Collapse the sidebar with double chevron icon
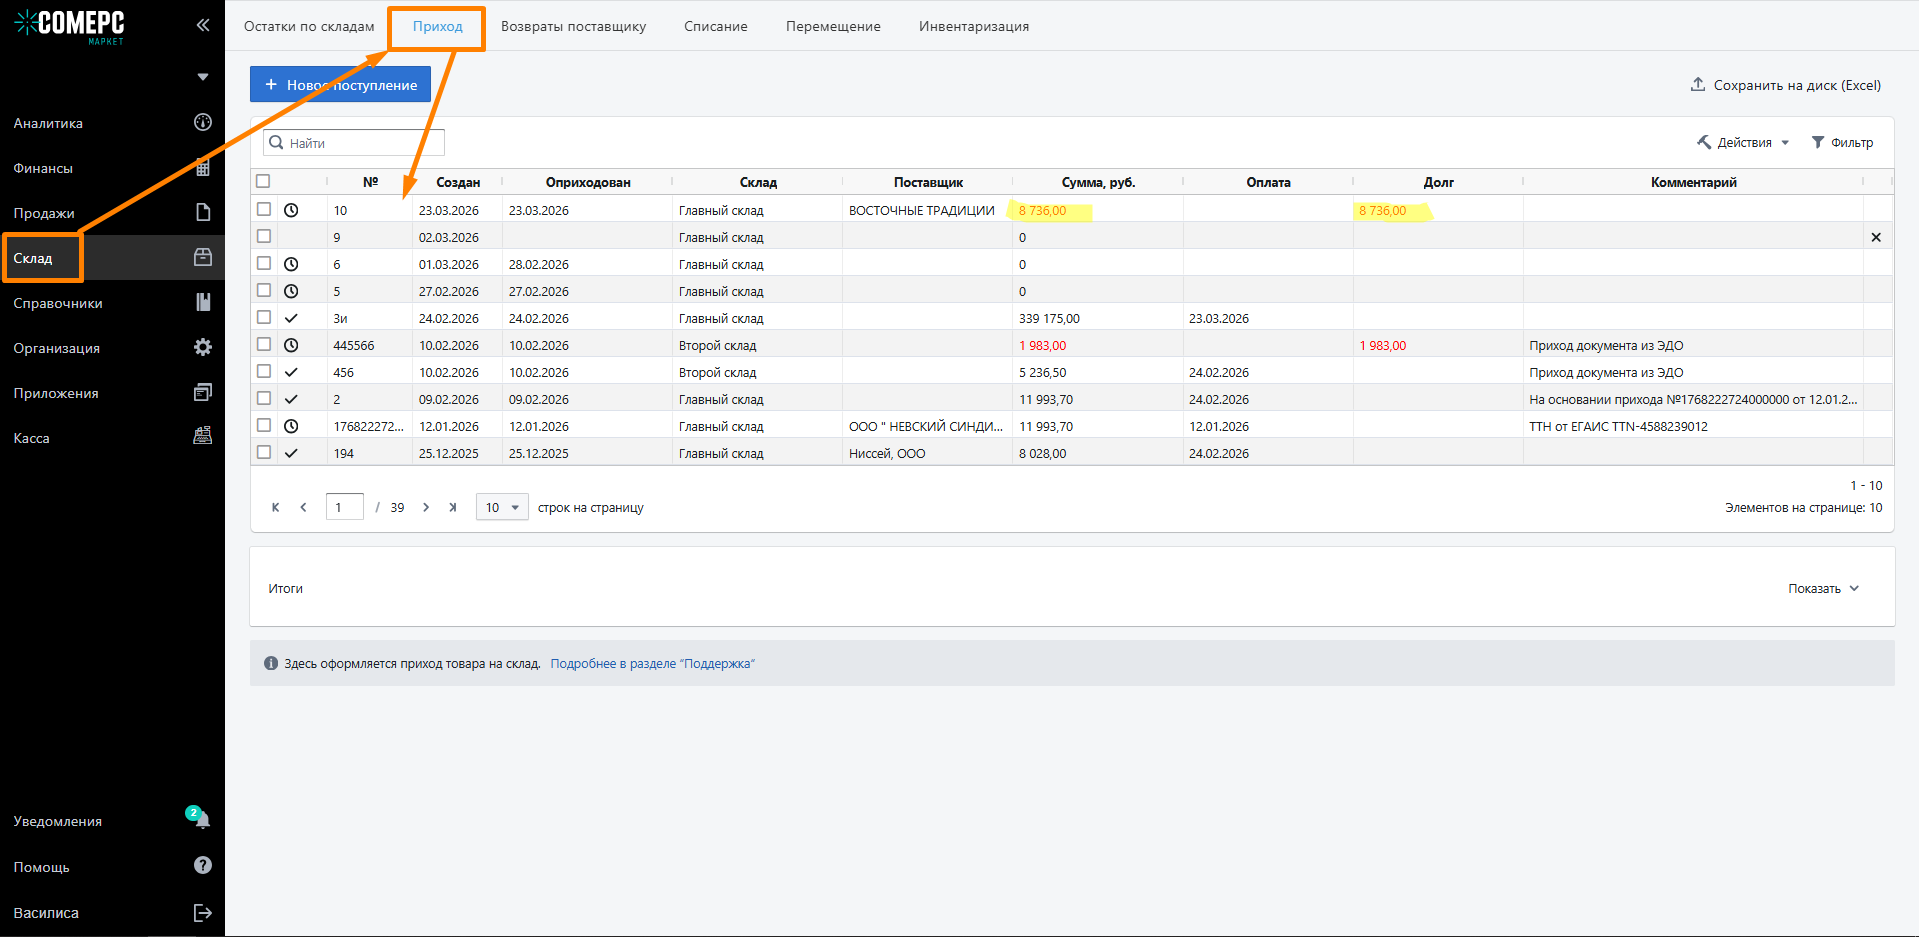The image size is (1919, 937). (x=203, y=25)
